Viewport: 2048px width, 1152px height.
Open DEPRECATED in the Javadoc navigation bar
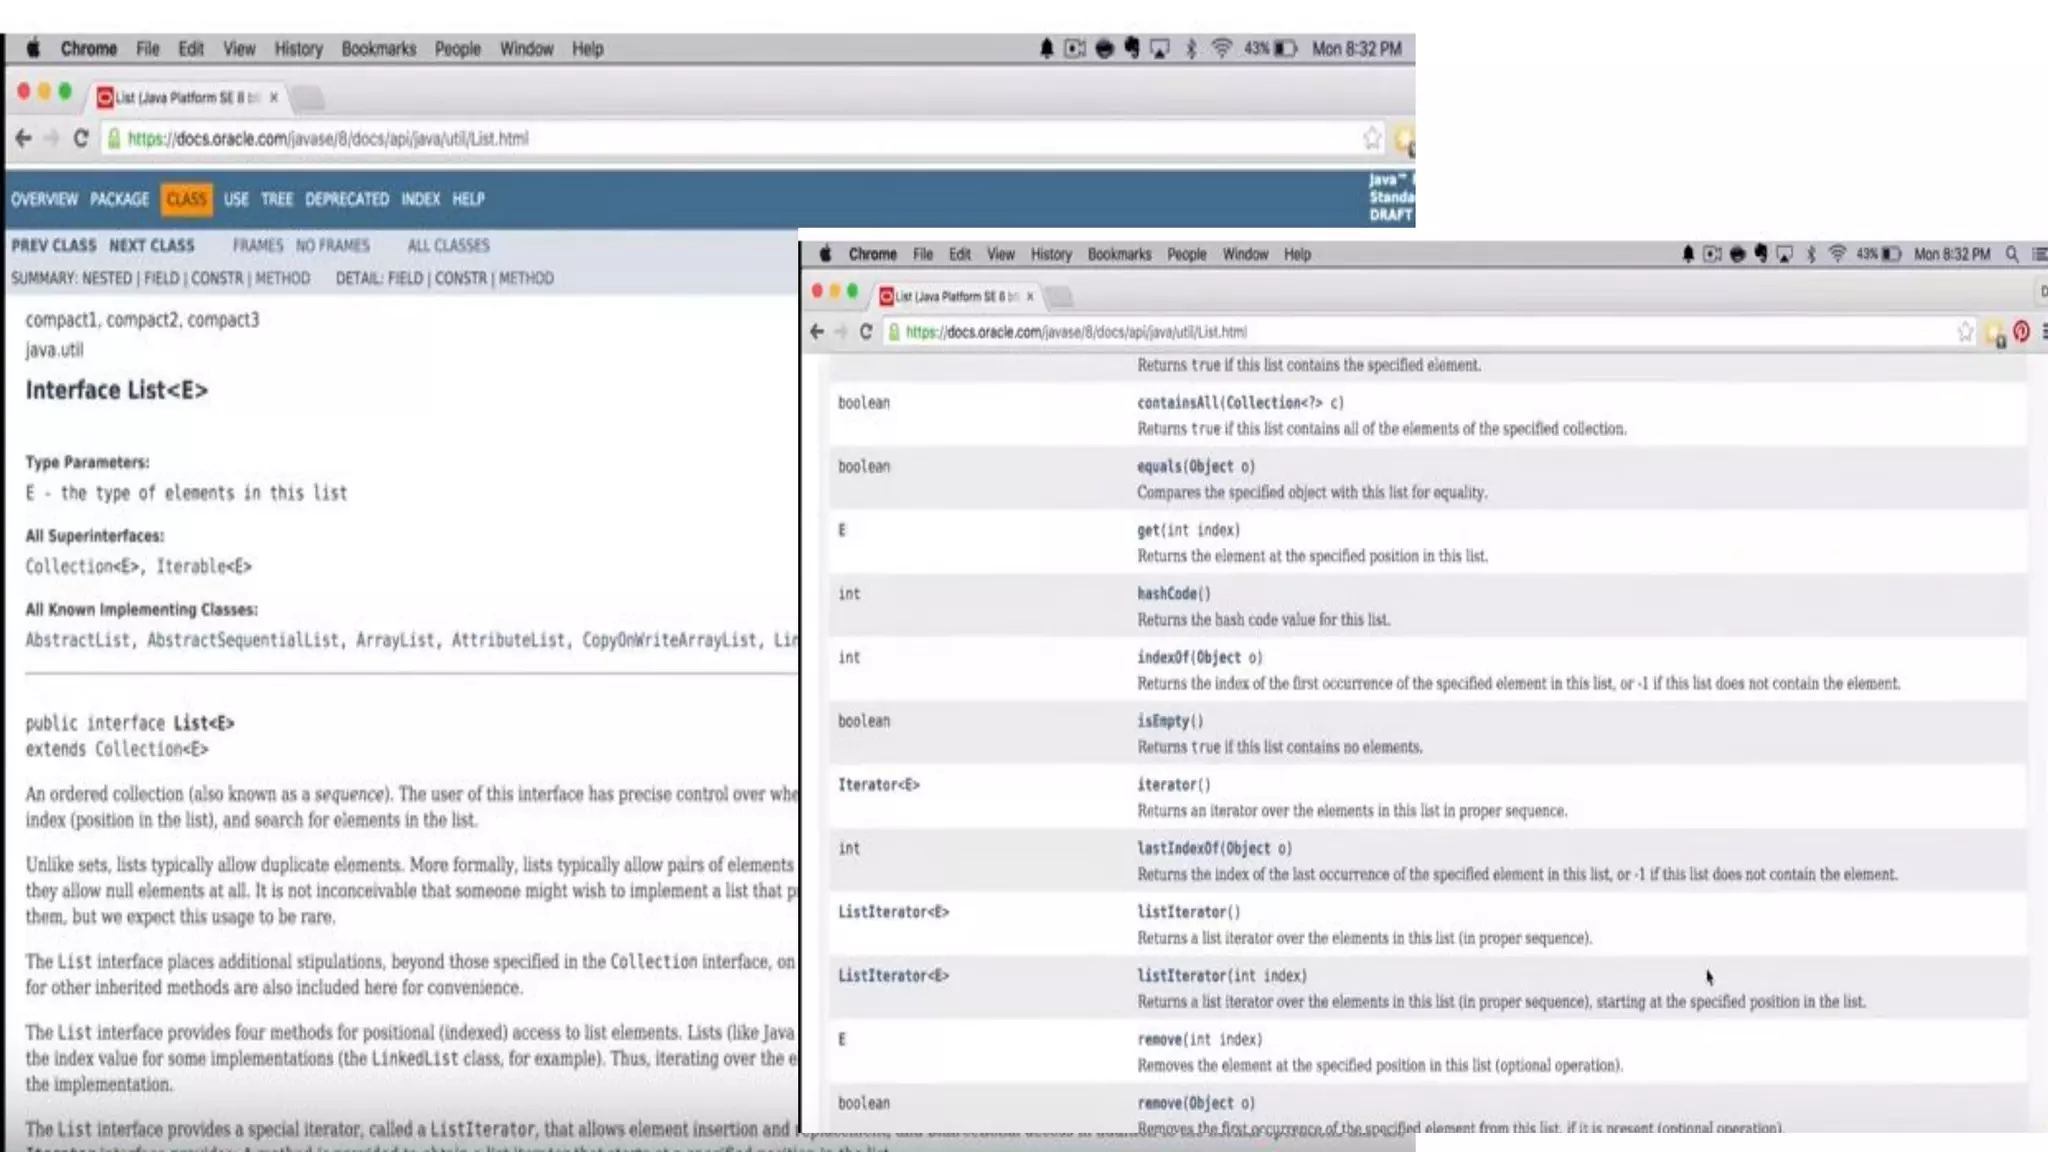coord(347,199)
